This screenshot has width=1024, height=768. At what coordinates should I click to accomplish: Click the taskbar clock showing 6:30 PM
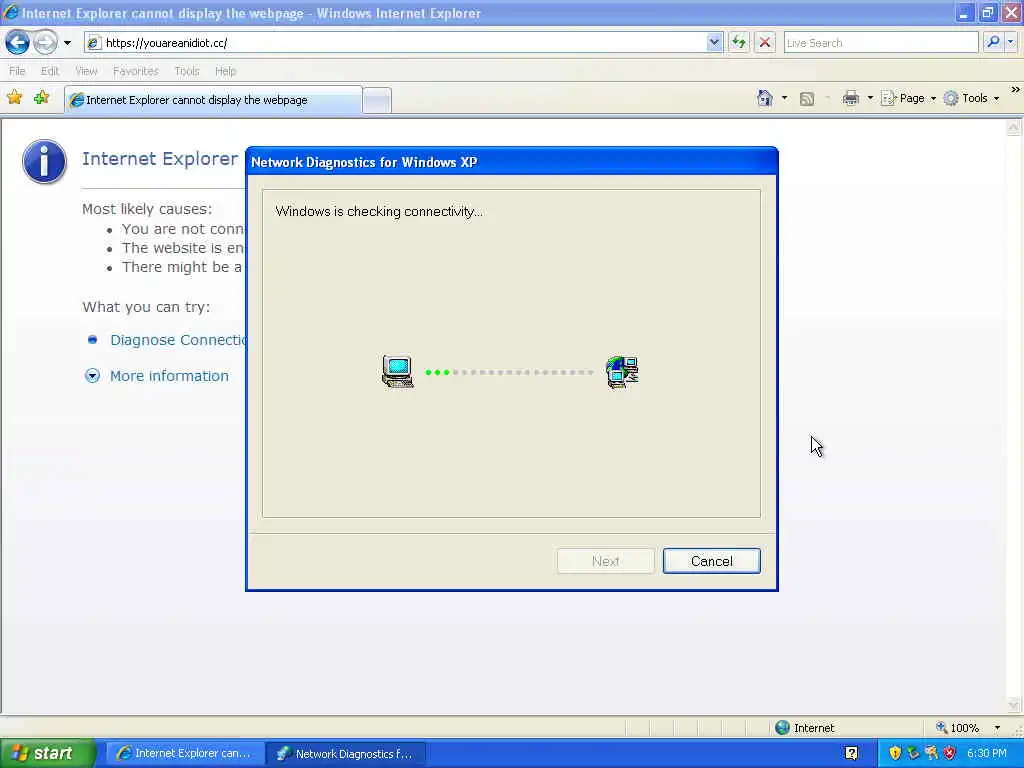[x=987, y=754]
